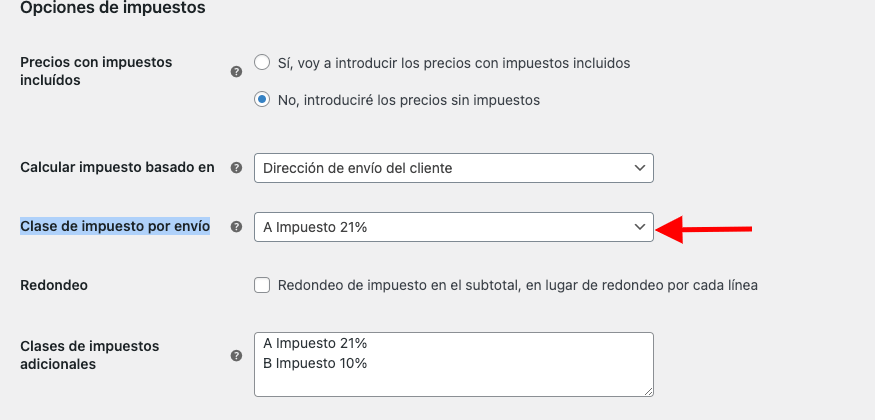This screenshot has height=420, width=875.
Task: Show help icon tip for Clase de impuesto por envío
Action: click(237, 226)
